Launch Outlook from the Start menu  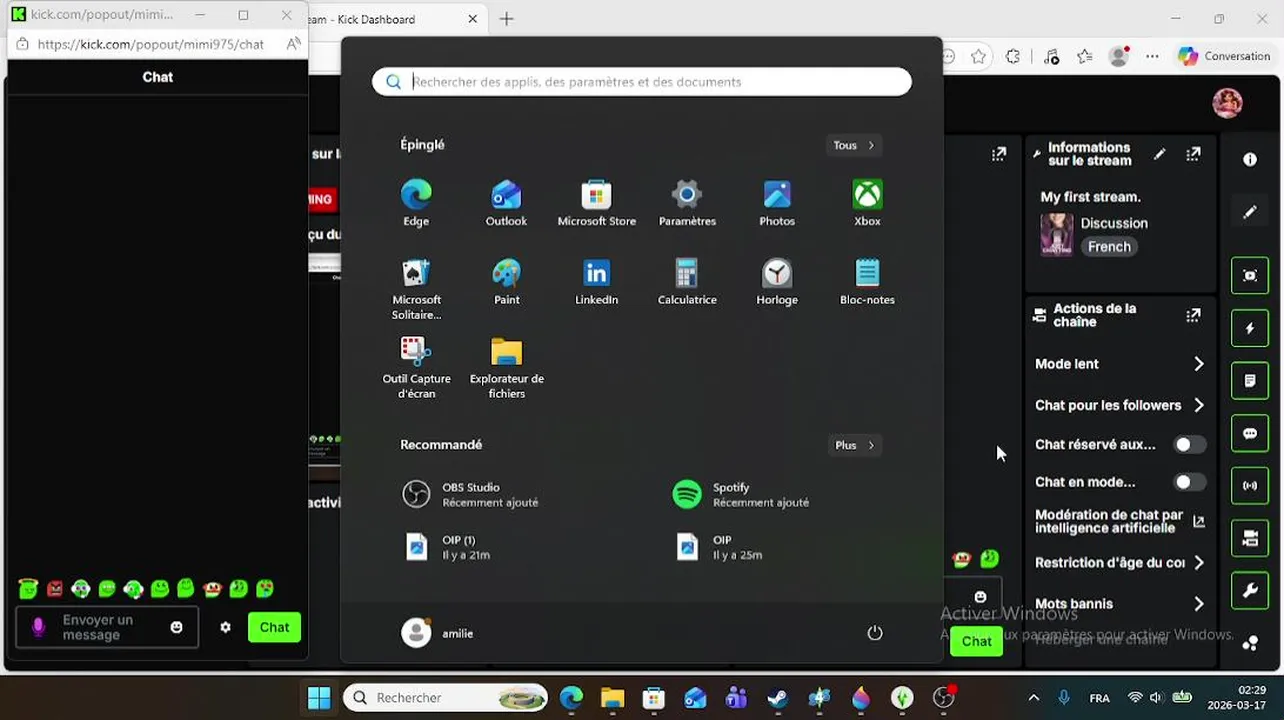(506, 203)
